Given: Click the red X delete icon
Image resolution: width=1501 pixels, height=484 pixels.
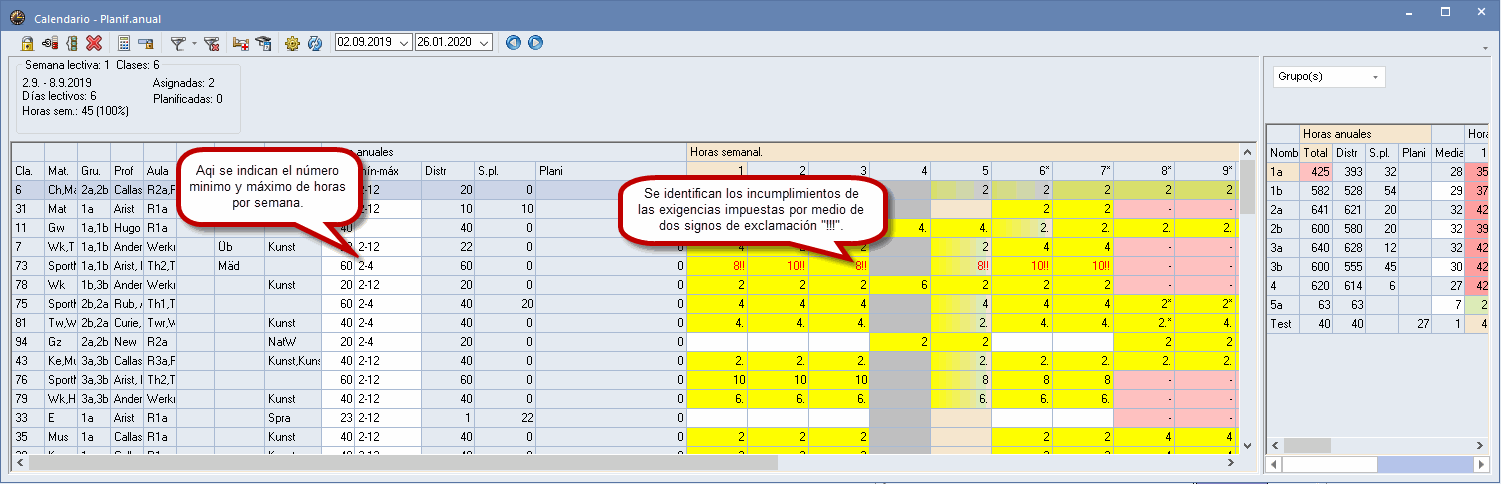Looking at the screenshot, I should pyautogui.click(x=94, y=43).
